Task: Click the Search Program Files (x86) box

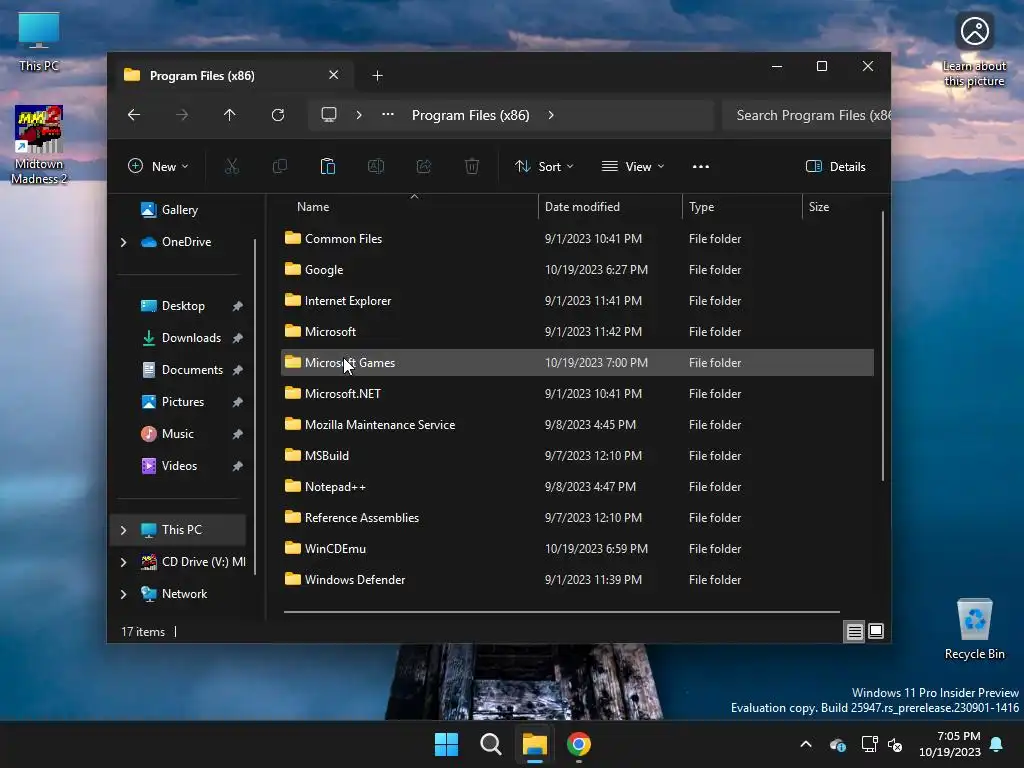Action: coord(807,115)
